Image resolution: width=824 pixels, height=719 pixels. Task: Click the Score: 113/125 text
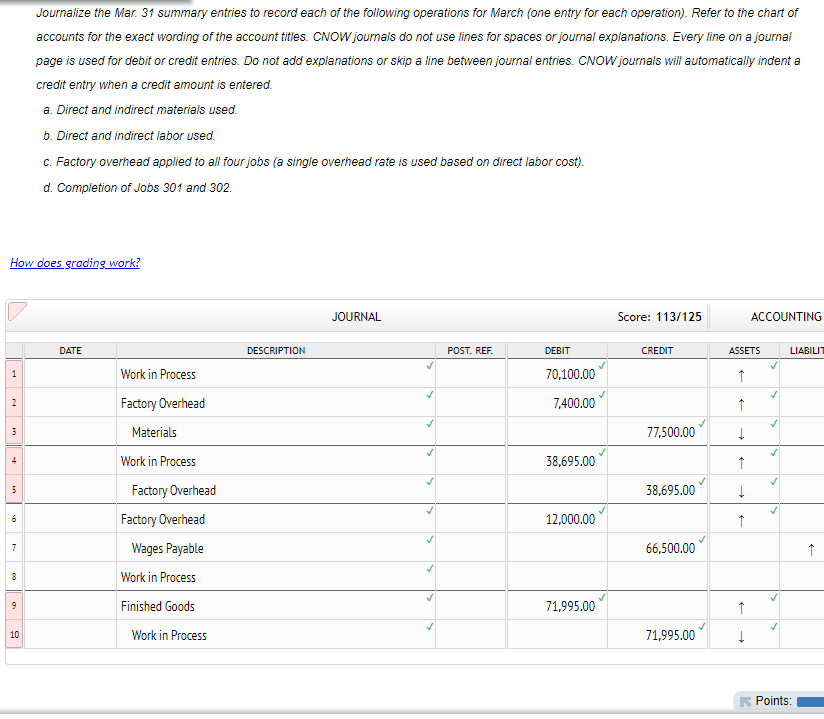(x=660, y=317)
